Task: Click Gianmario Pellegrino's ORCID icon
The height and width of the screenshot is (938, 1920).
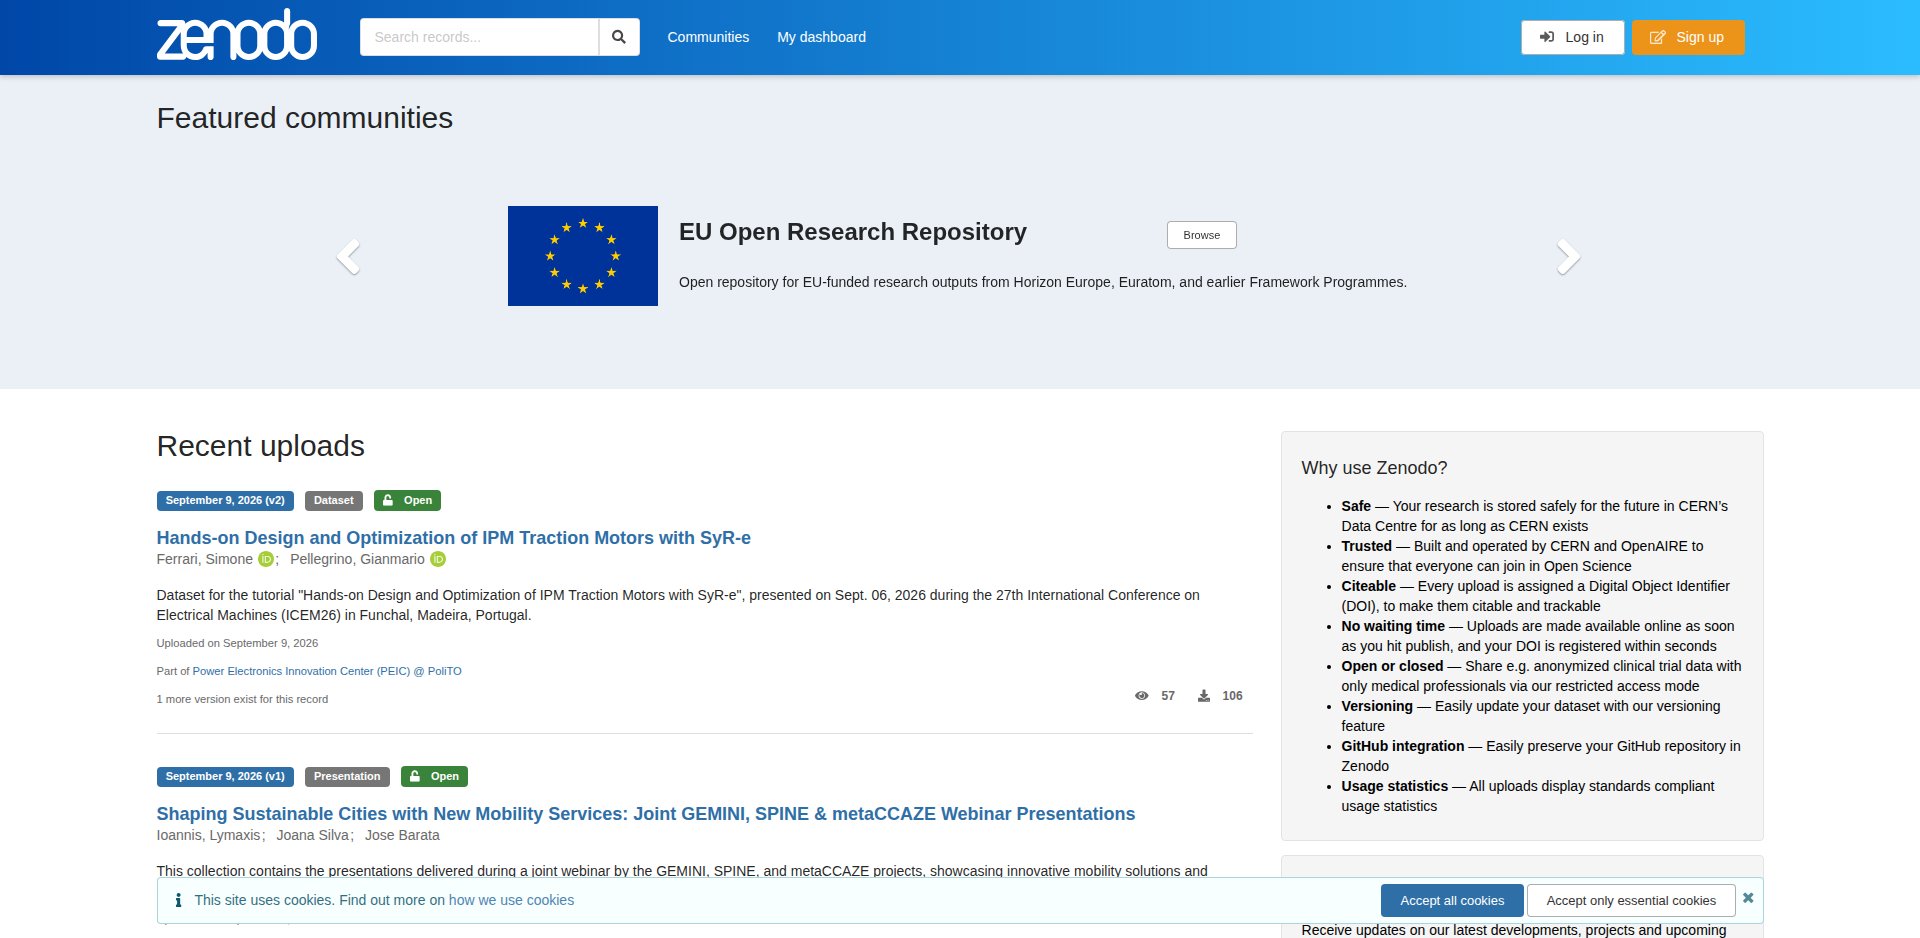Action: (438, 559)
